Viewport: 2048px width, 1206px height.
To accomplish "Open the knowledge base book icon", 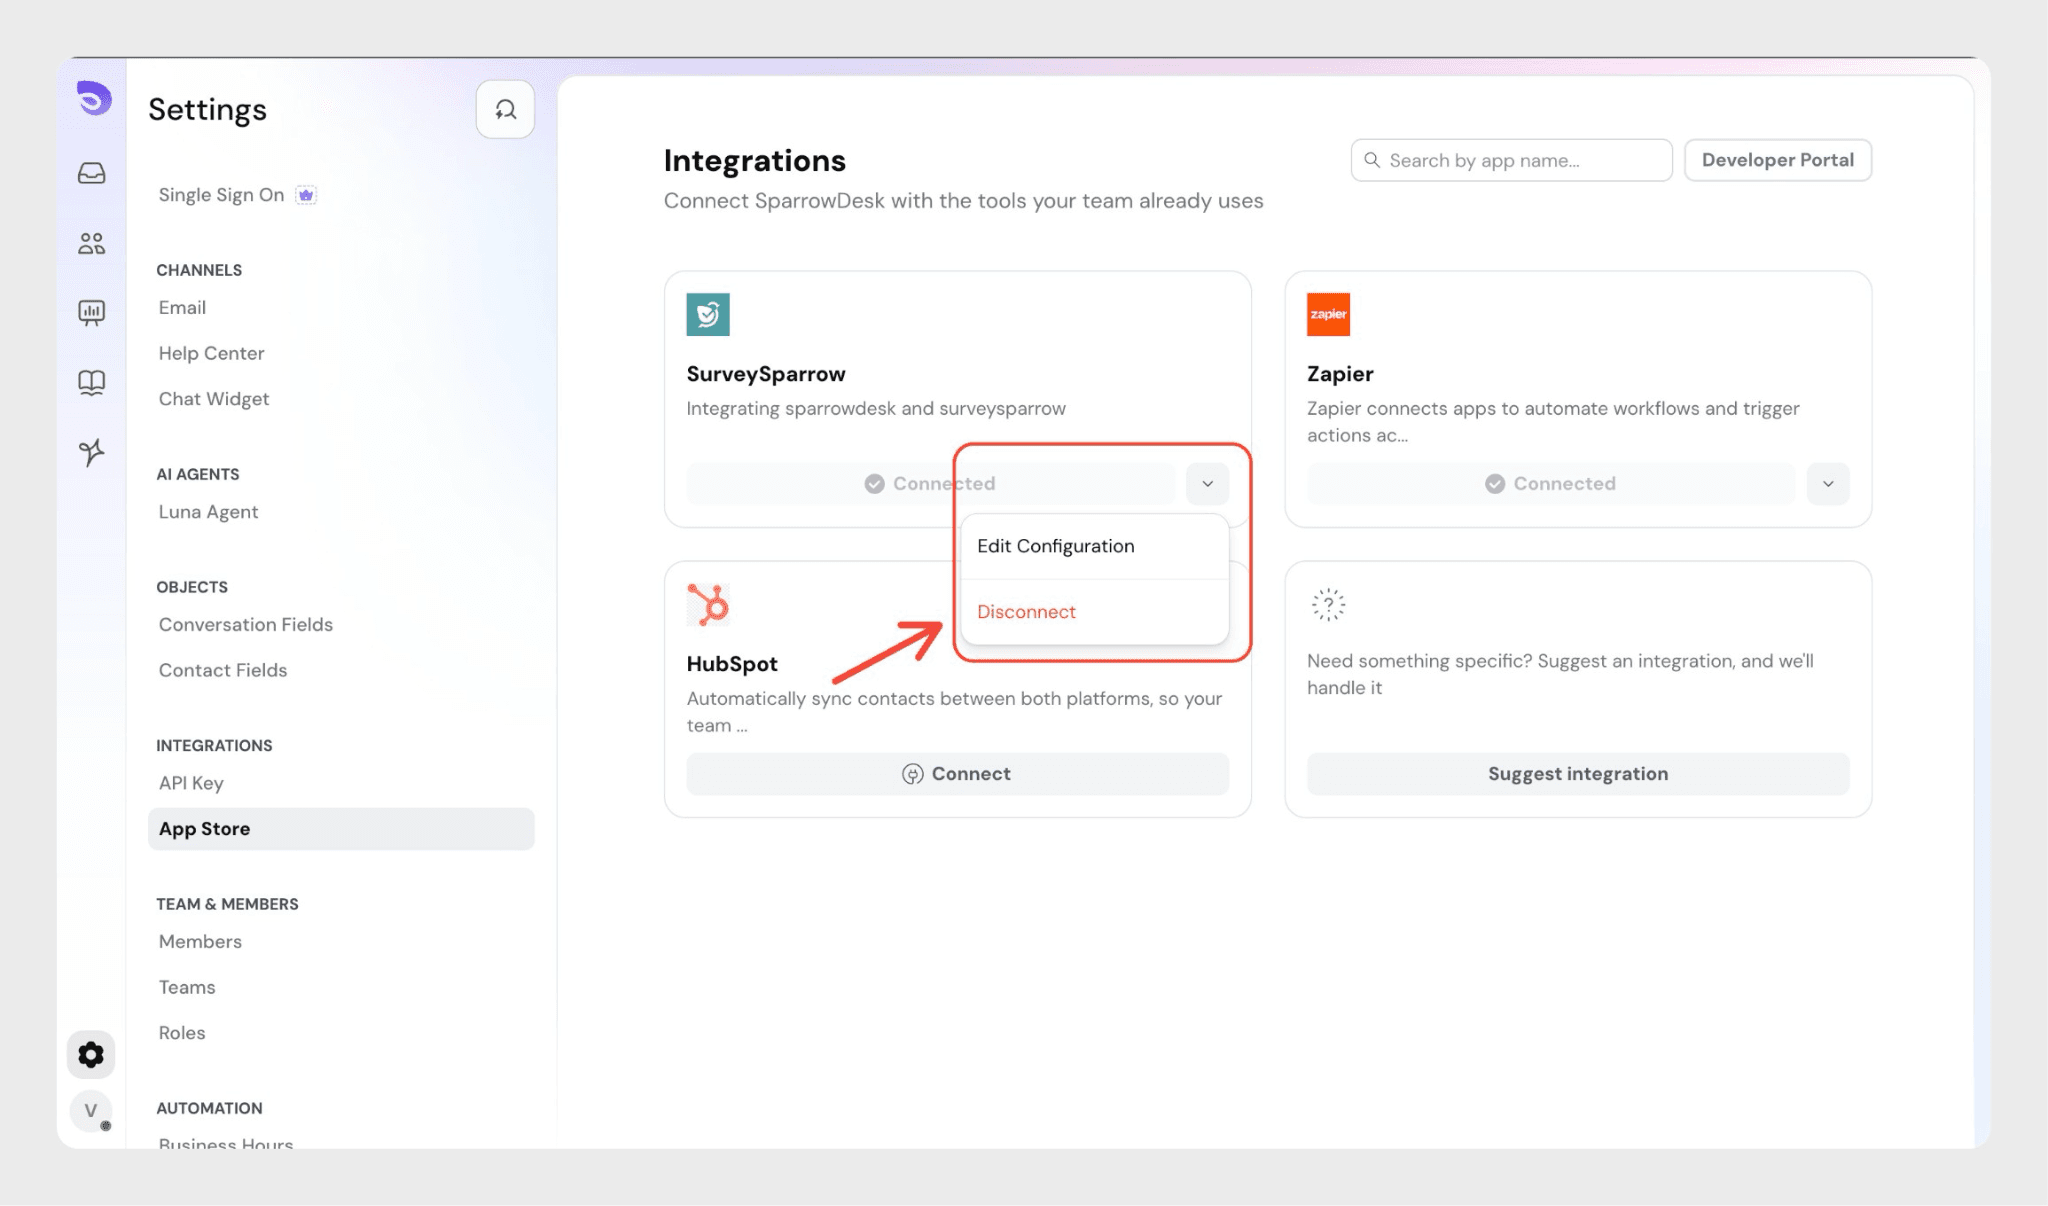I will pyautogui.click(x=92, y=383).
